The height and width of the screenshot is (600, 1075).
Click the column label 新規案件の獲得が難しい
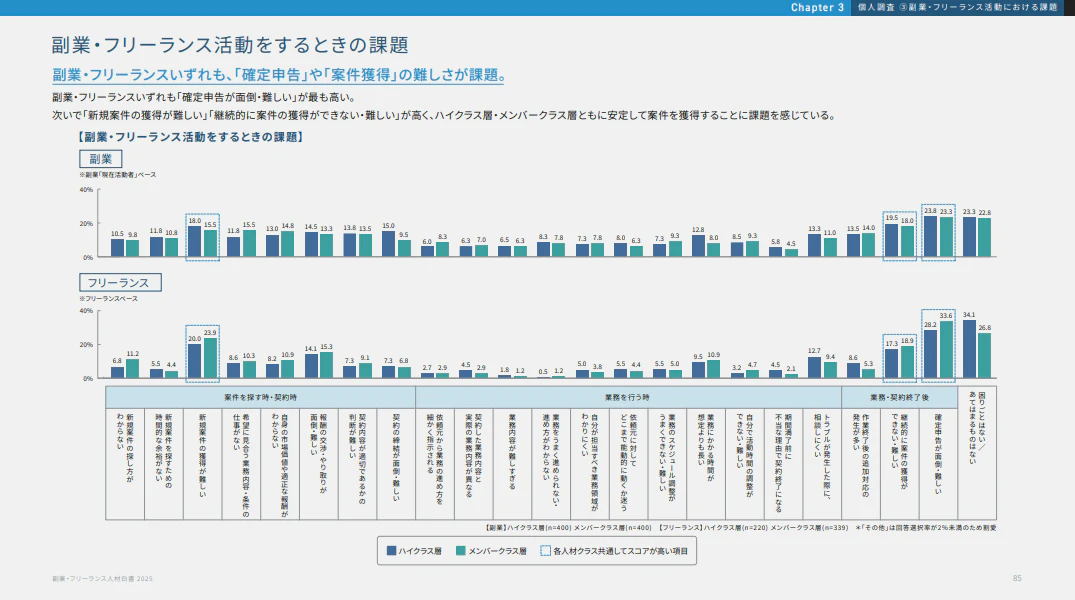click(202, 455)
